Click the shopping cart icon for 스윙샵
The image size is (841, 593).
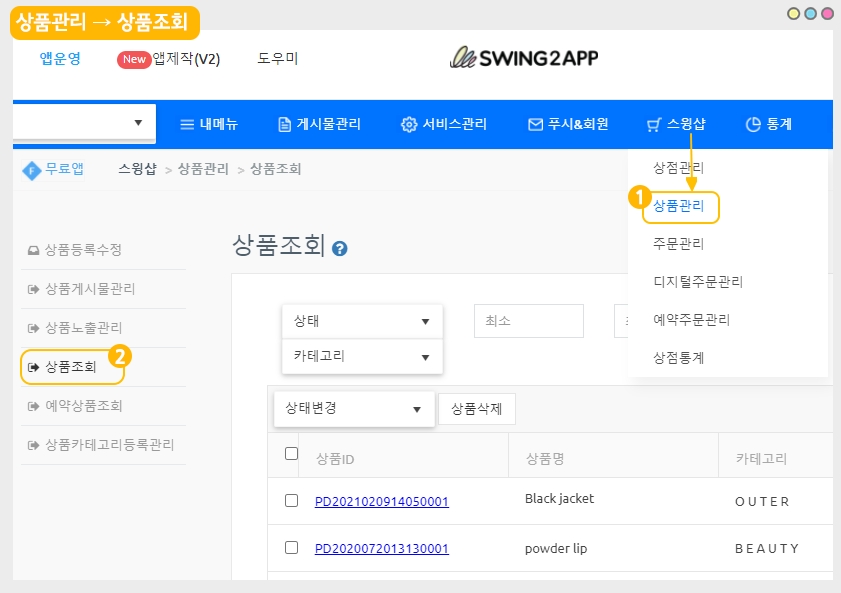tap(654, 125)
